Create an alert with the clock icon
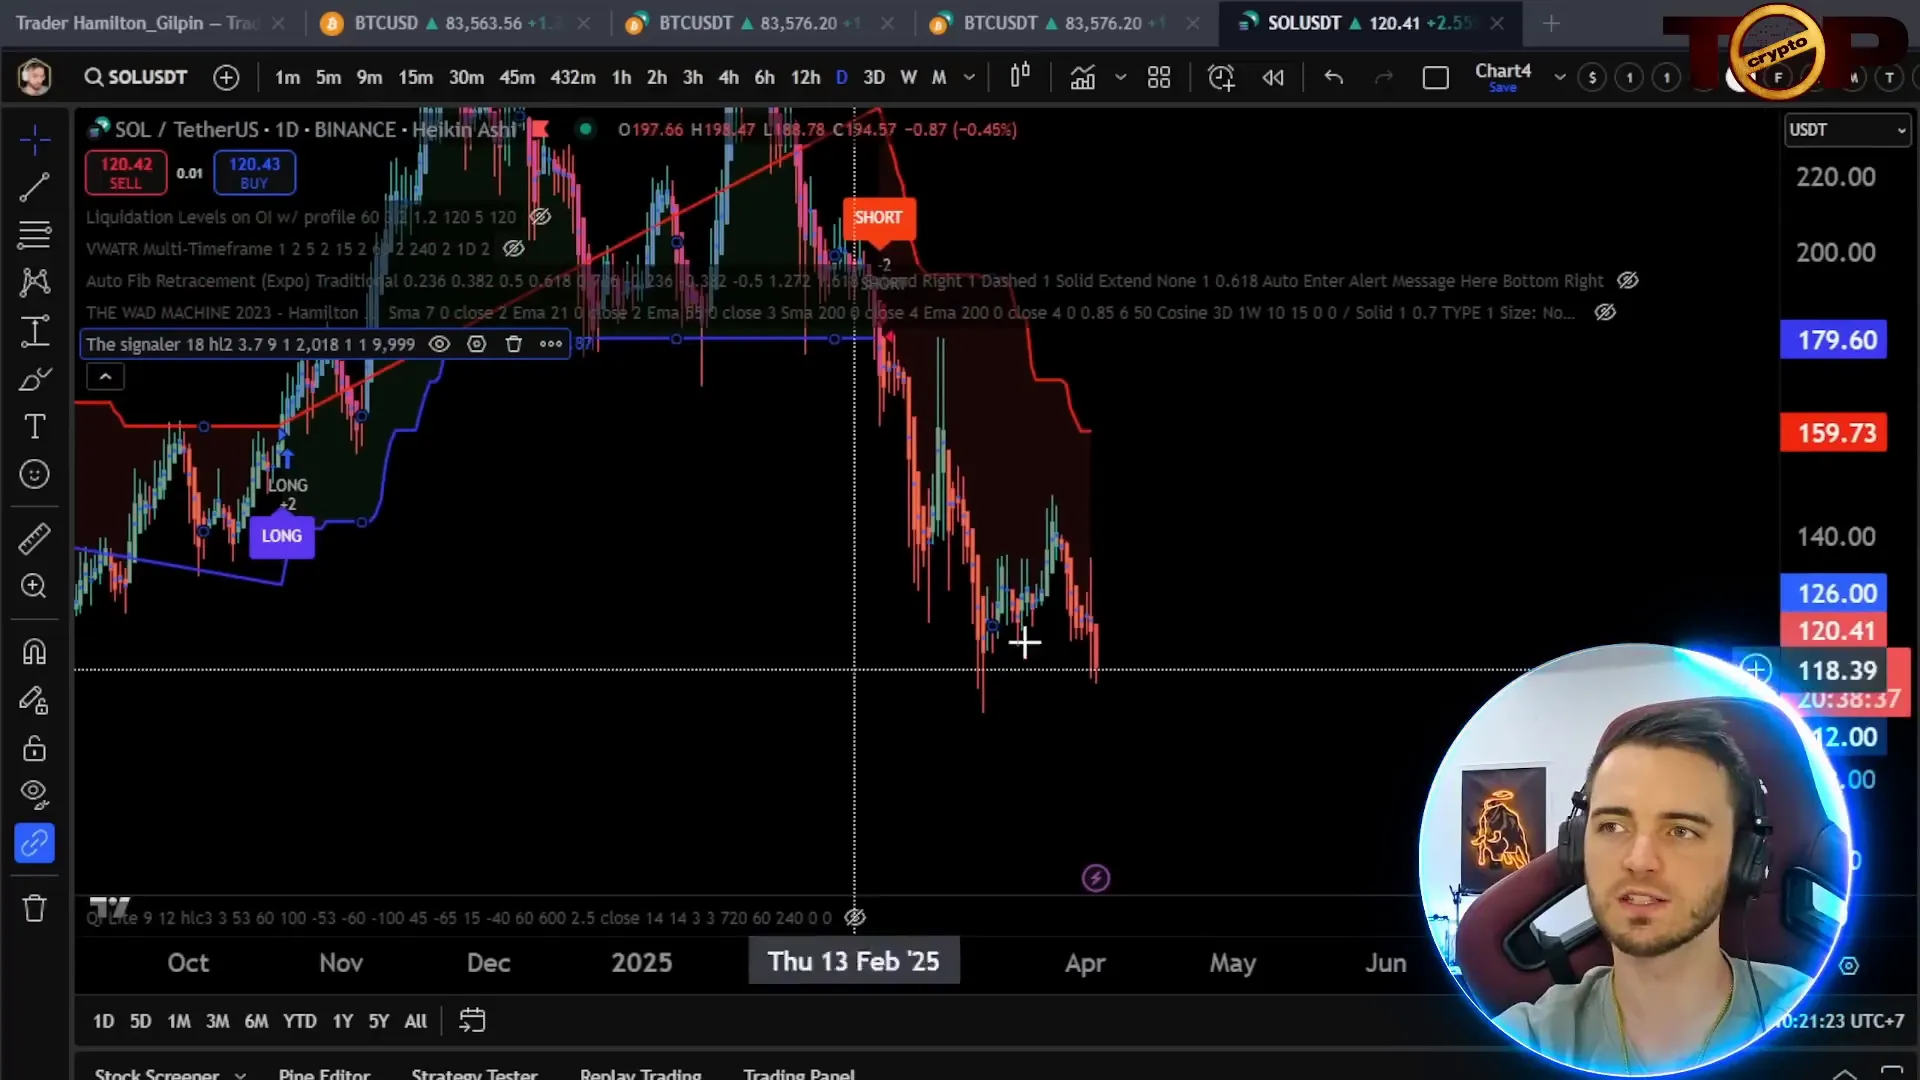 point(1221,77)
